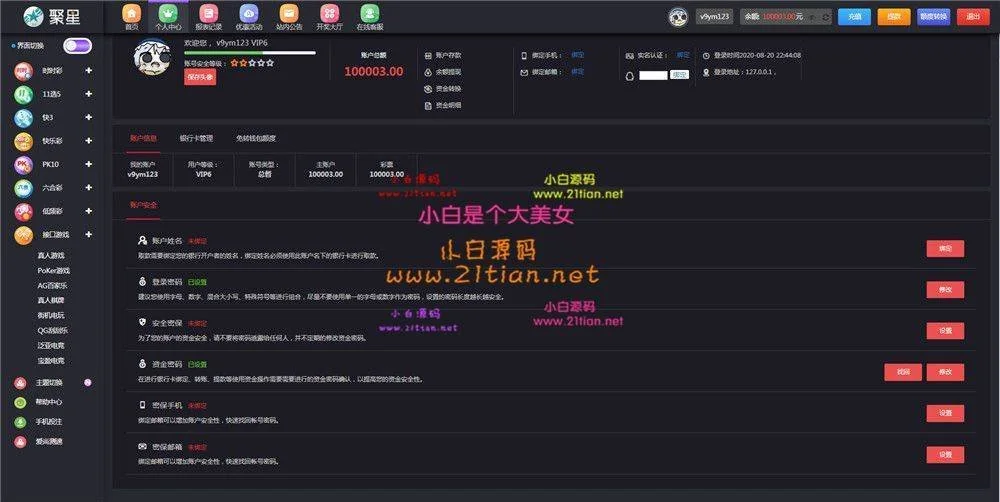Go to 开奖大厅 lottery hall icon
The height and width of the screenshot is (502, 1000).
point(329,14)
